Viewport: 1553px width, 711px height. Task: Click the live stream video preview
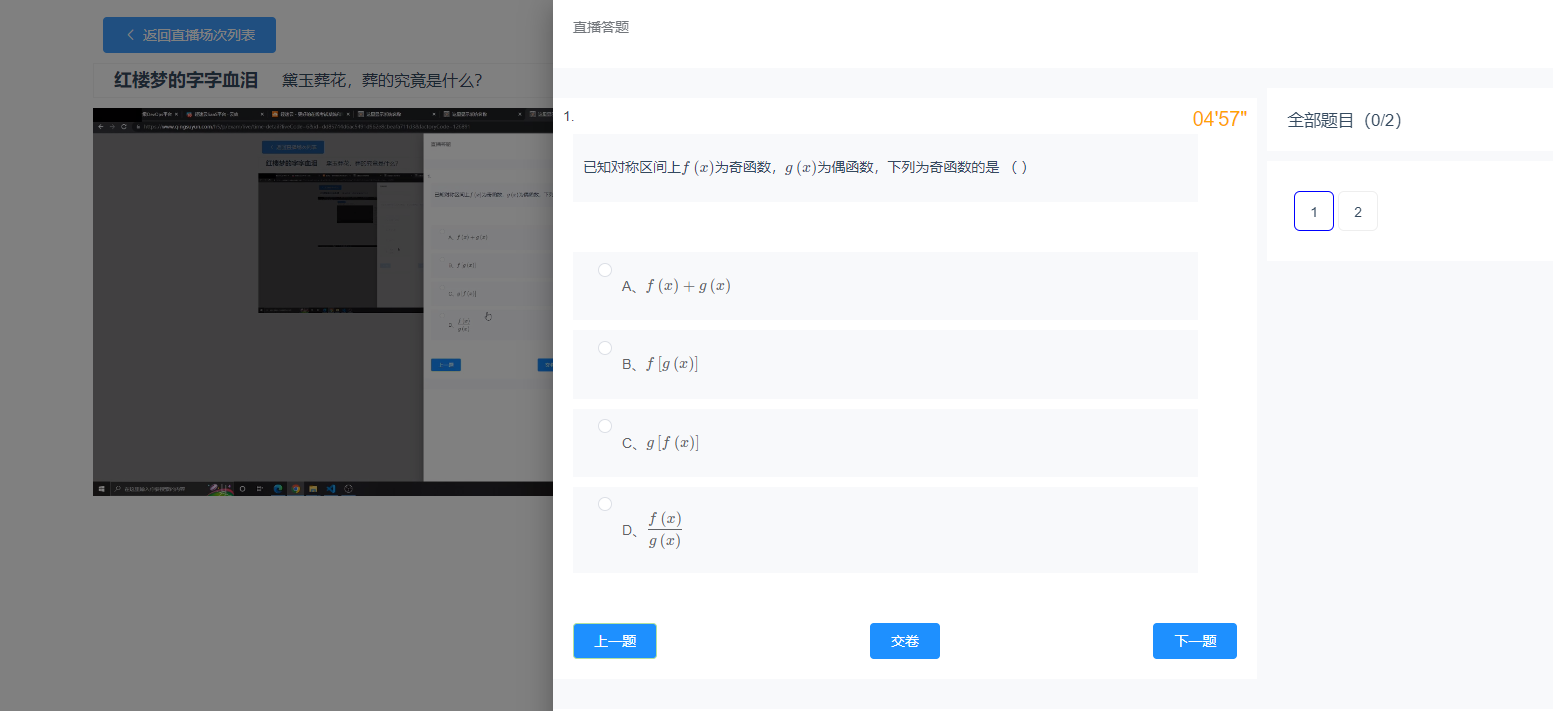point(323,302)
